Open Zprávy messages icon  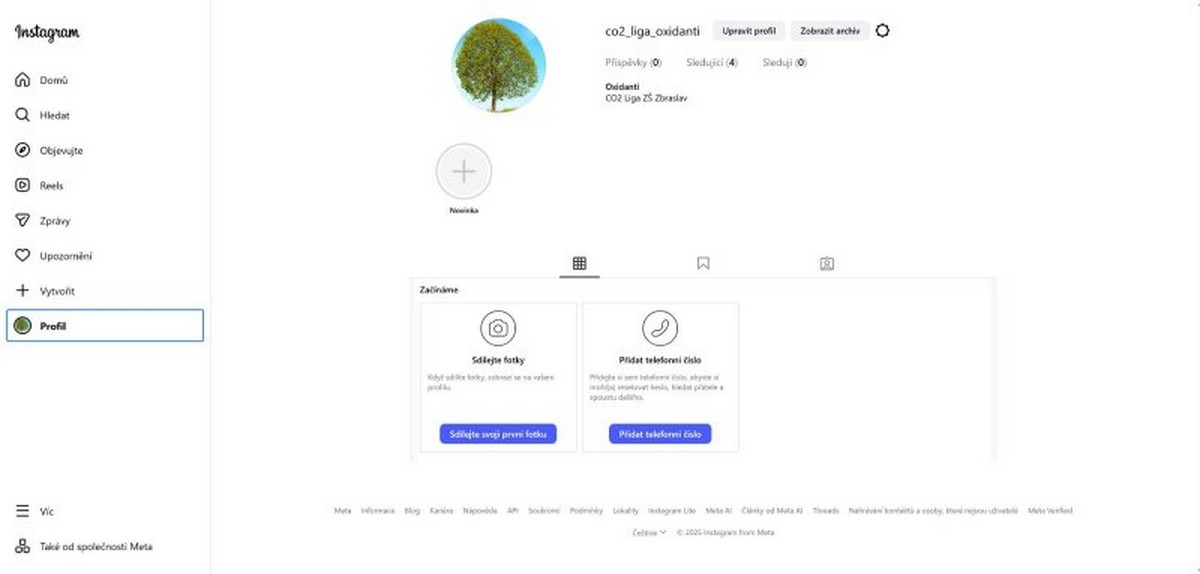click(x=23, y=220)
